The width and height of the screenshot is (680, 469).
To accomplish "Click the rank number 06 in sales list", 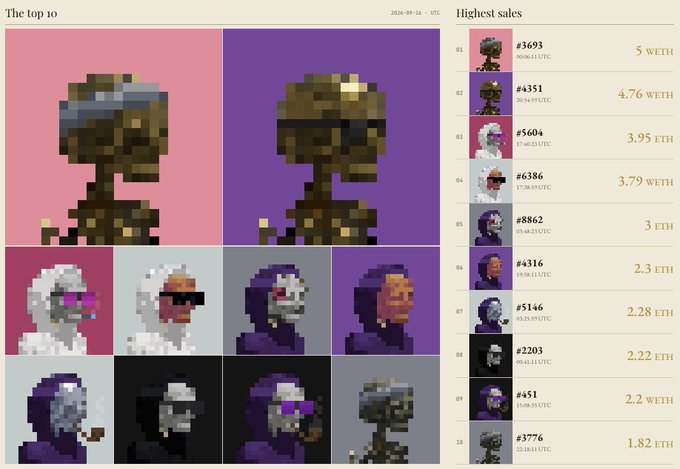I will 459,268.
